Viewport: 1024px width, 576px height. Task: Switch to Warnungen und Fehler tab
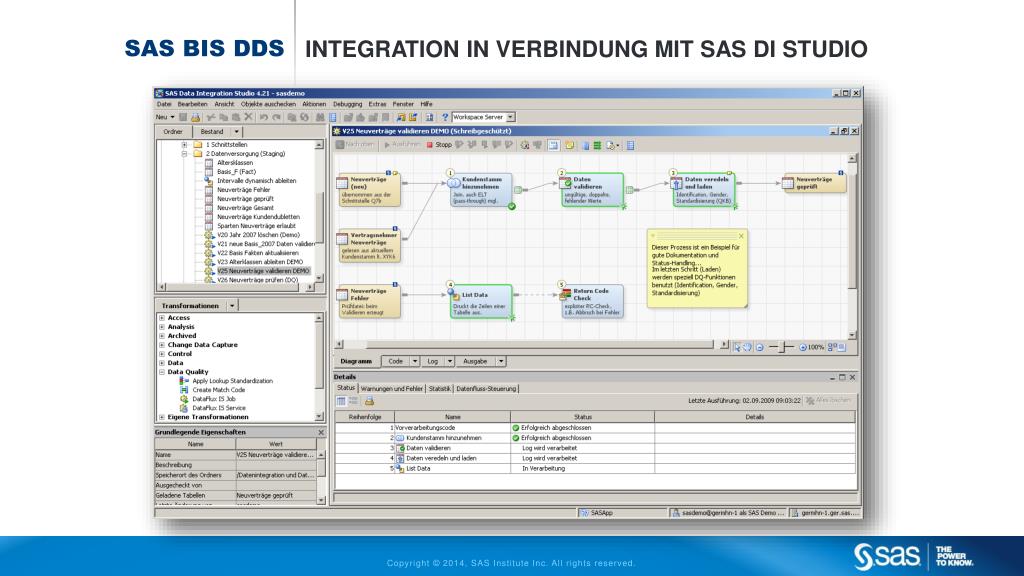point(392,389)
